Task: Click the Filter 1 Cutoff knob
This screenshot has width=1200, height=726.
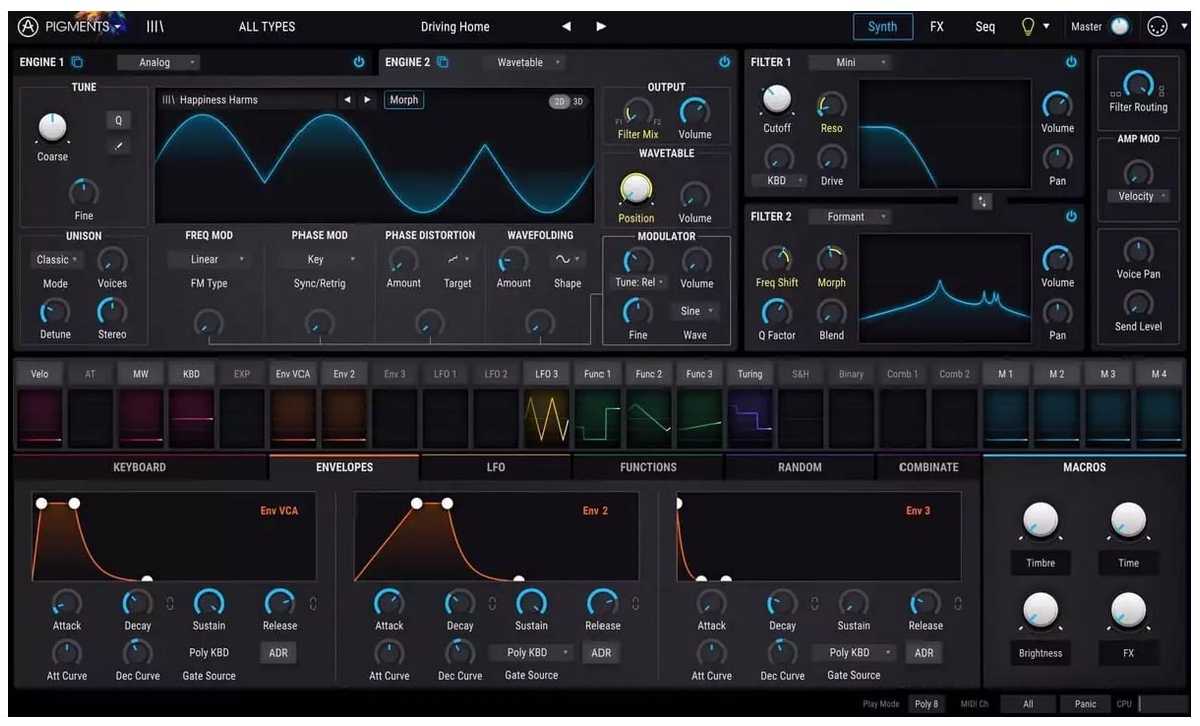Action: [x=777, y=99]
